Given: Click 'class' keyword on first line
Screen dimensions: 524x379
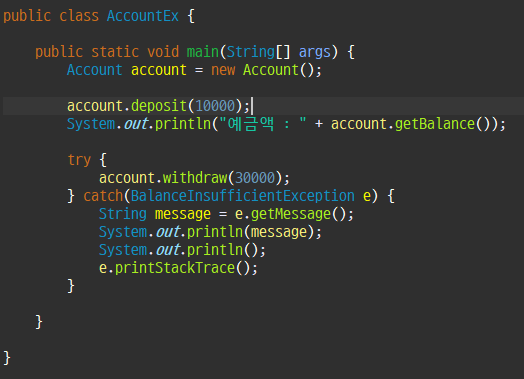Looking at the screenshot, I should [79, 16].
